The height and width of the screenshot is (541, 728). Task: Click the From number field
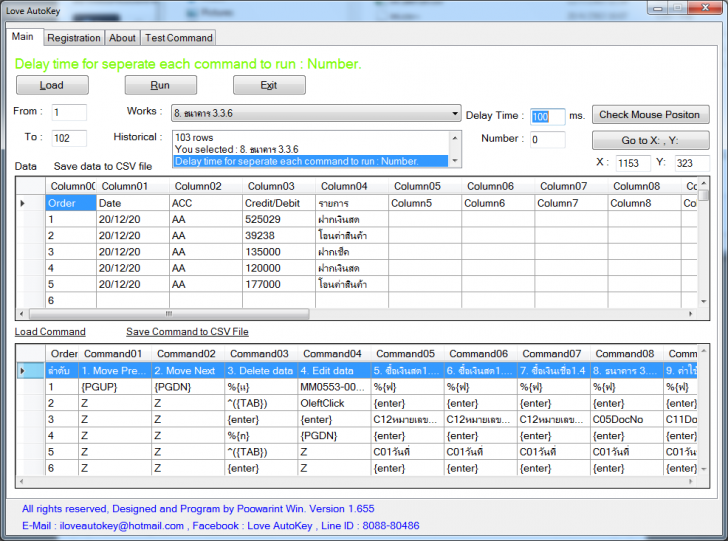tap(68, 113)
